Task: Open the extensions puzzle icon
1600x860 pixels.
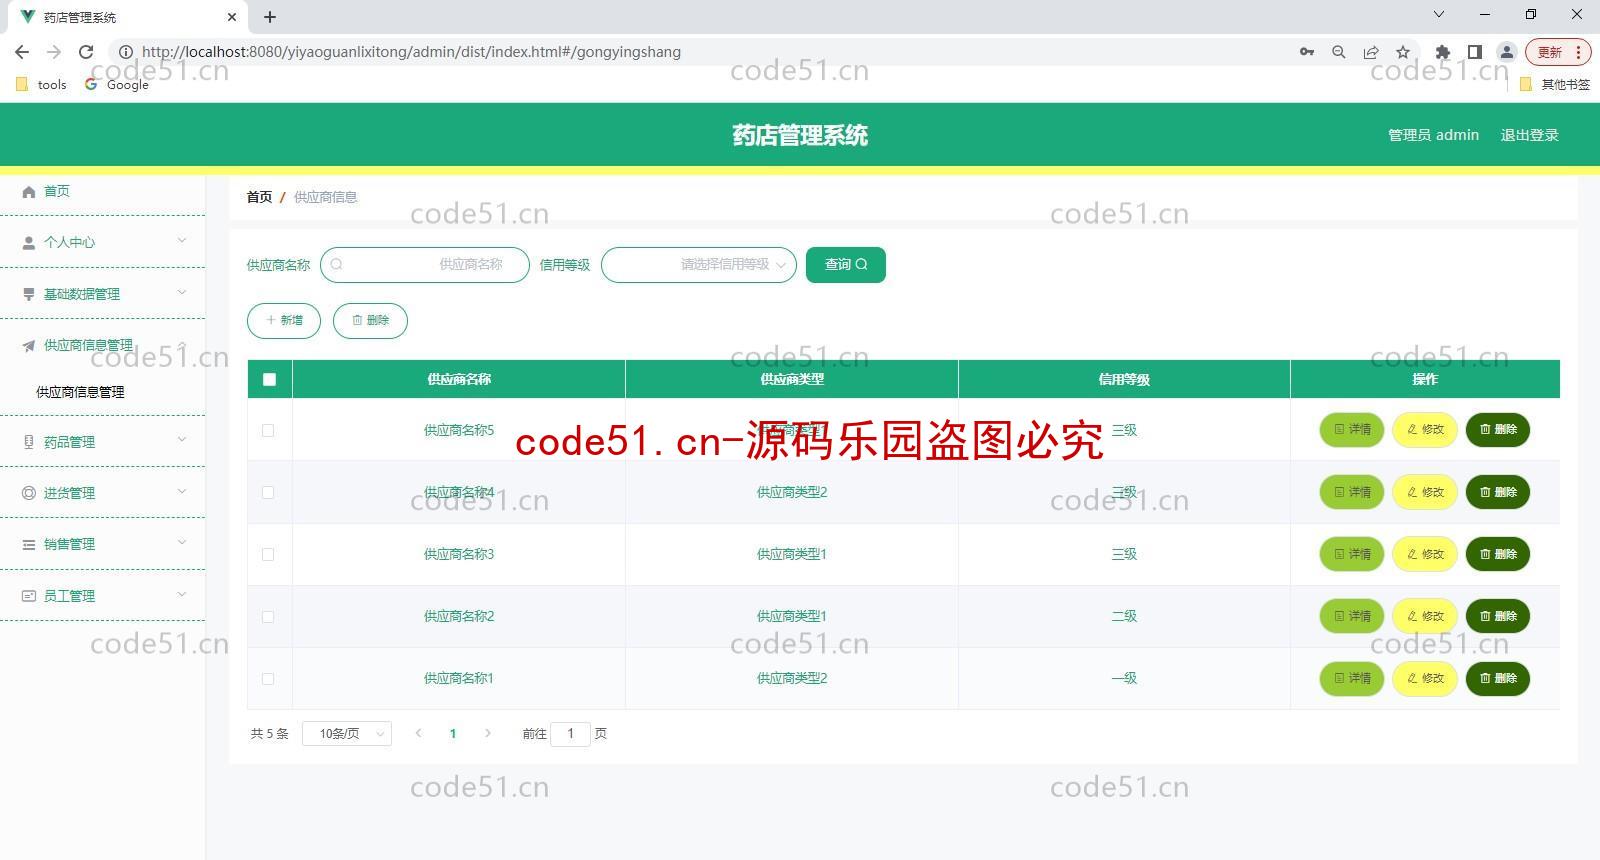Action: [x=1442, y=52]
